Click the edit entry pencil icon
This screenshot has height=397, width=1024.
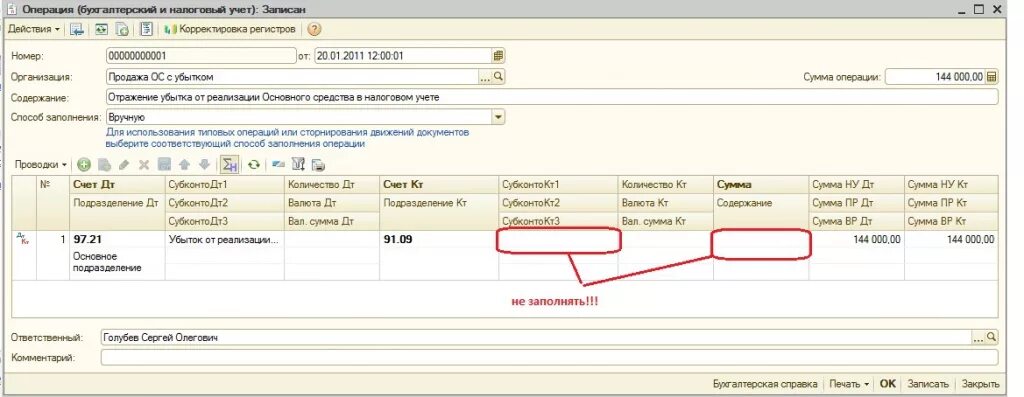[x=124, y=165]
